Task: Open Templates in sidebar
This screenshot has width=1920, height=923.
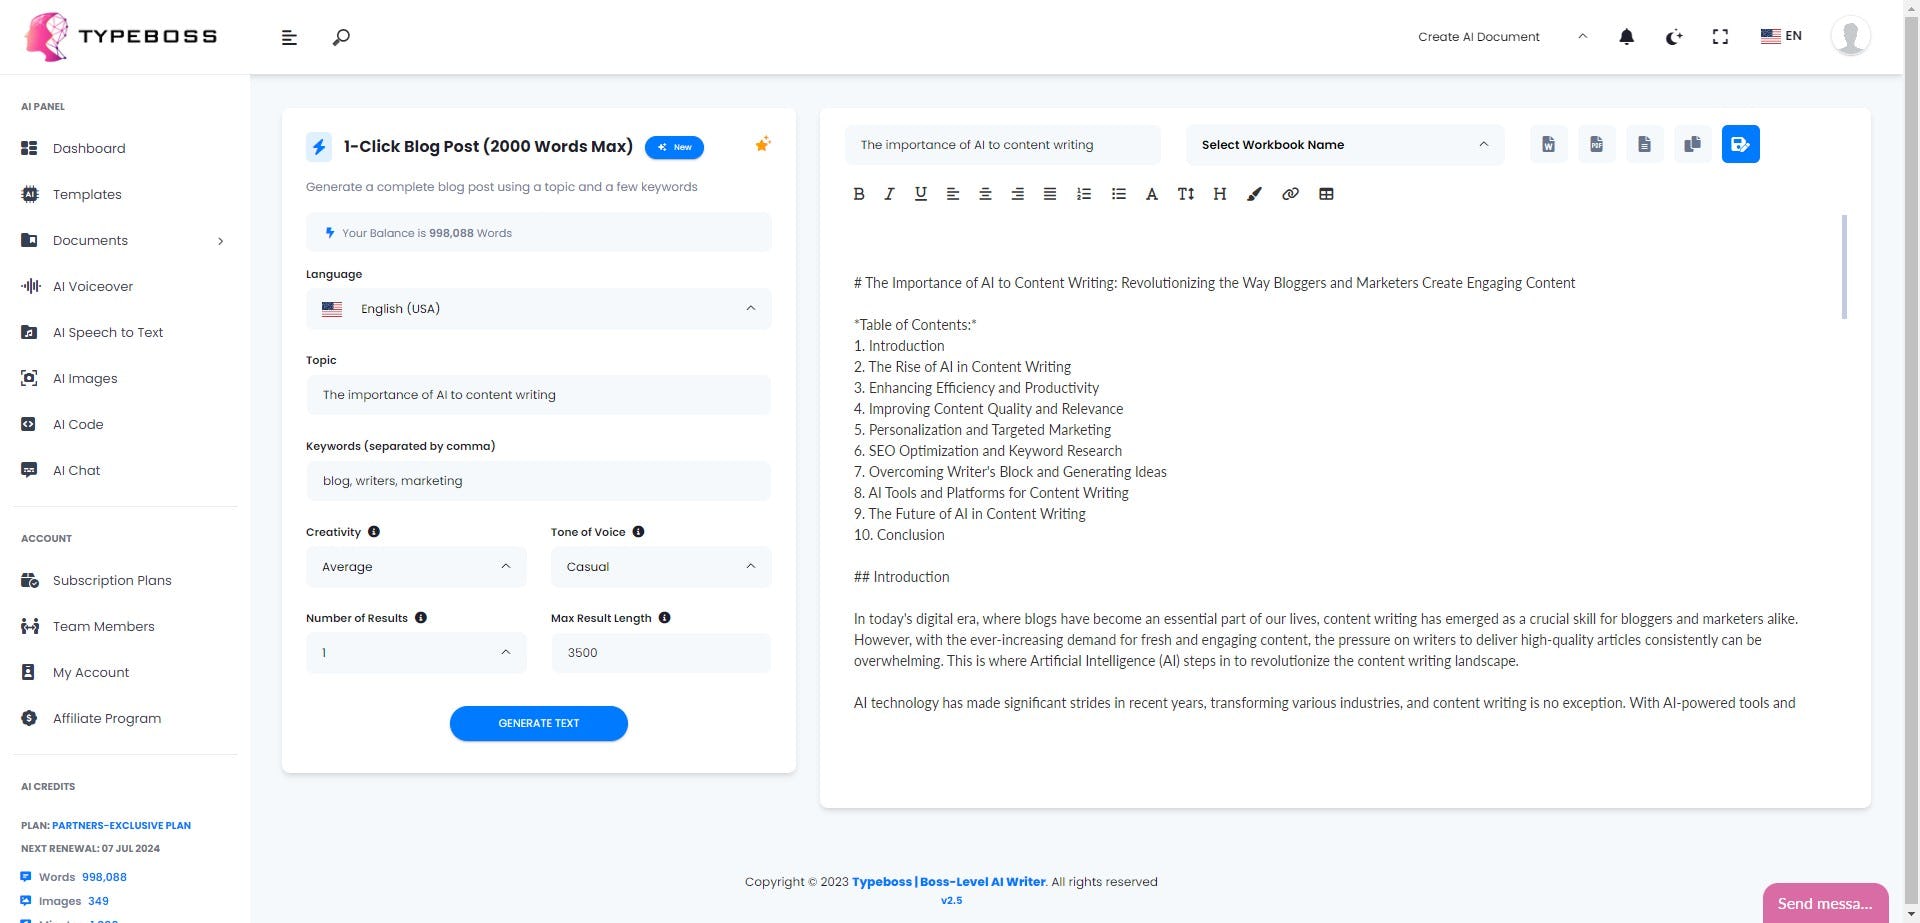Action: pos(87,194)
